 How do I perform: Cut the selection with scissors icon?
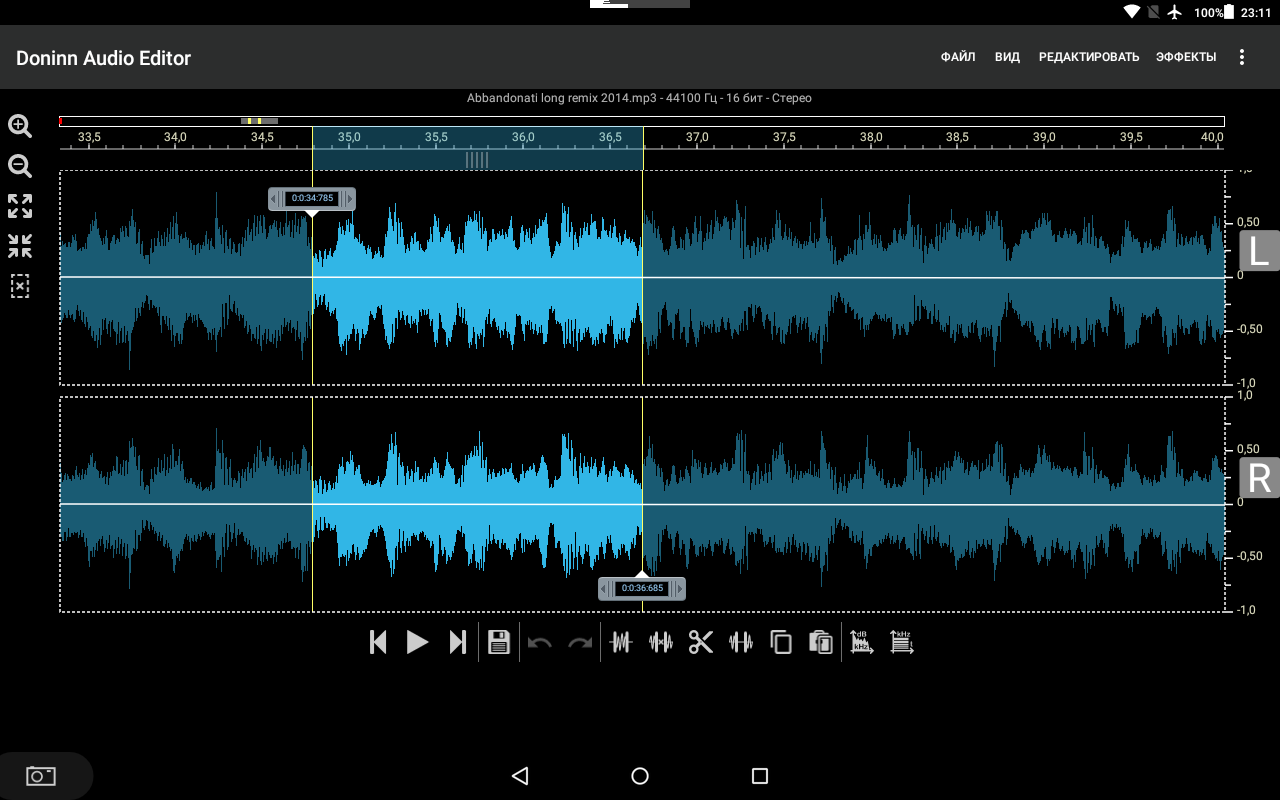coord(701,642)
